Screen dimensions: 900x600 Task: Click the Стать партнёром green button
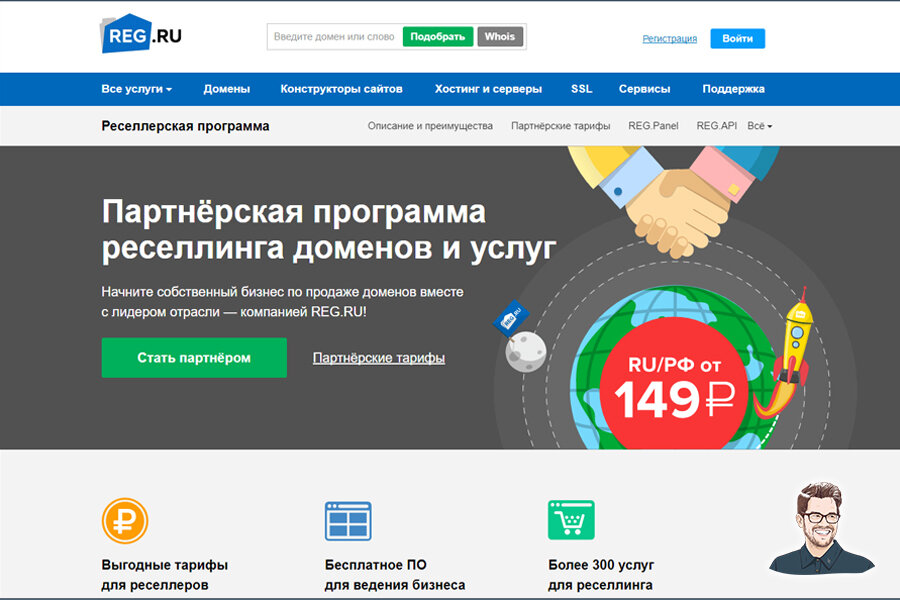coord(194,358)
